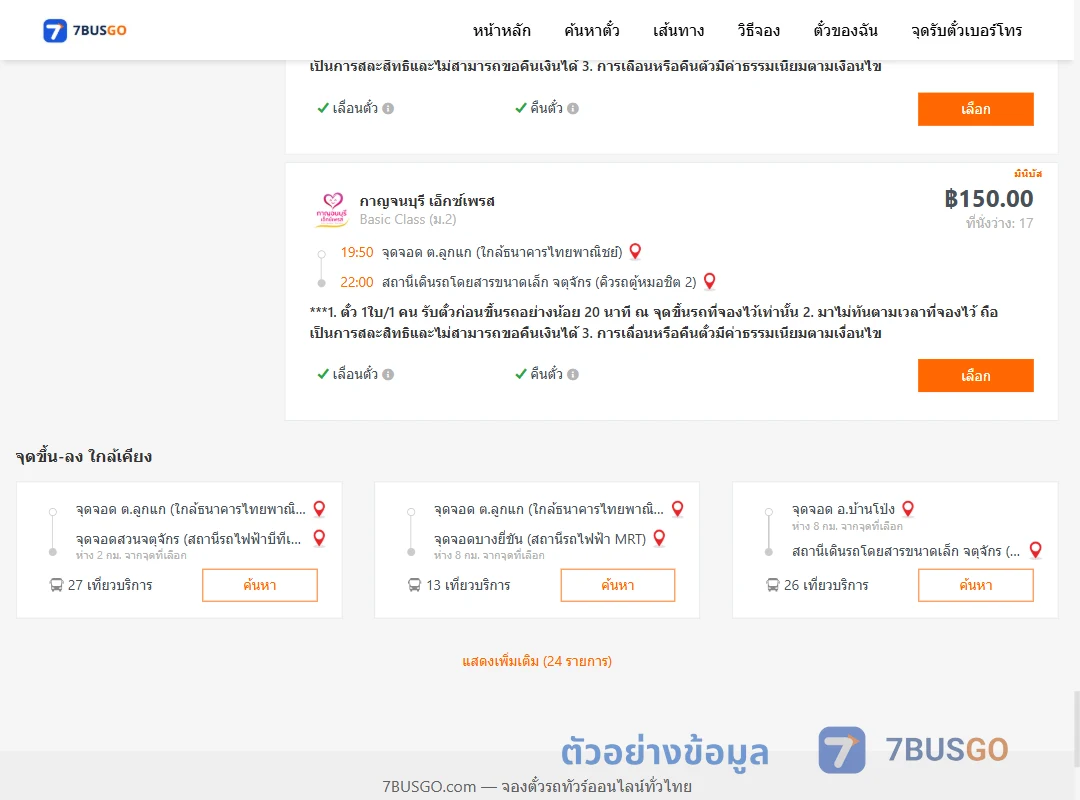The width and height of the screenshot is (1080, 800).
Task: Click info icon next to คืนตั๋ว in กาญจนบุรี เอ็กซ์เพรส card
Action: (573, 374)
